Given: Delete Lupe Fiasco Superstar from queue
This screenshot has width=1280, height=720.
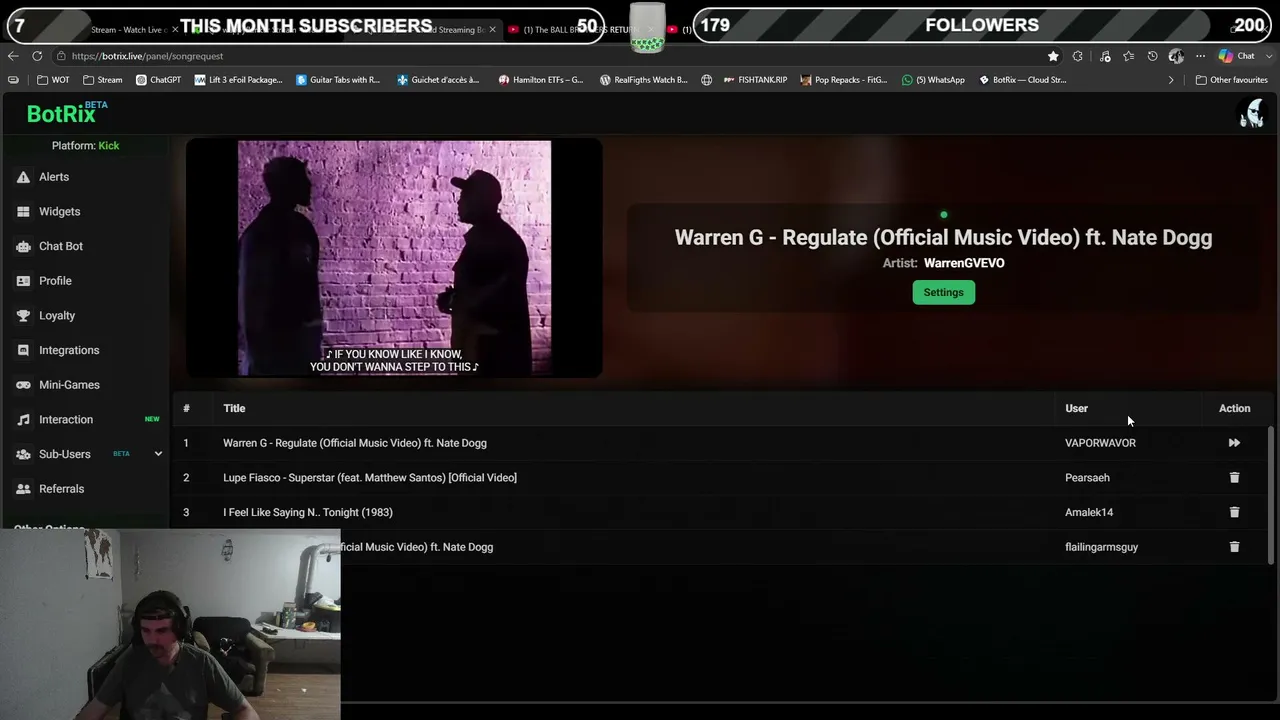Looking at the screenshot, I should (1234, 478).
